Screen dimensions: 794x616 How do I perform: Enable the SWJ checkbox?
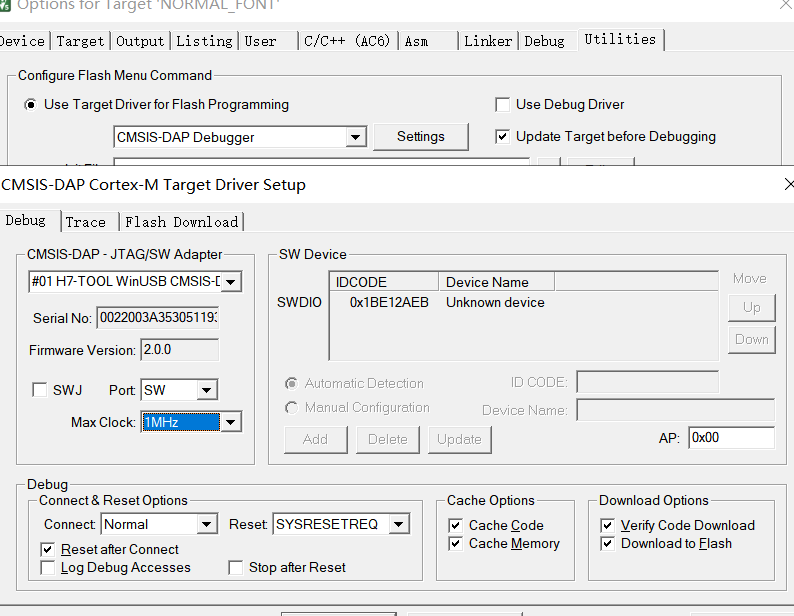pos(40,390)
